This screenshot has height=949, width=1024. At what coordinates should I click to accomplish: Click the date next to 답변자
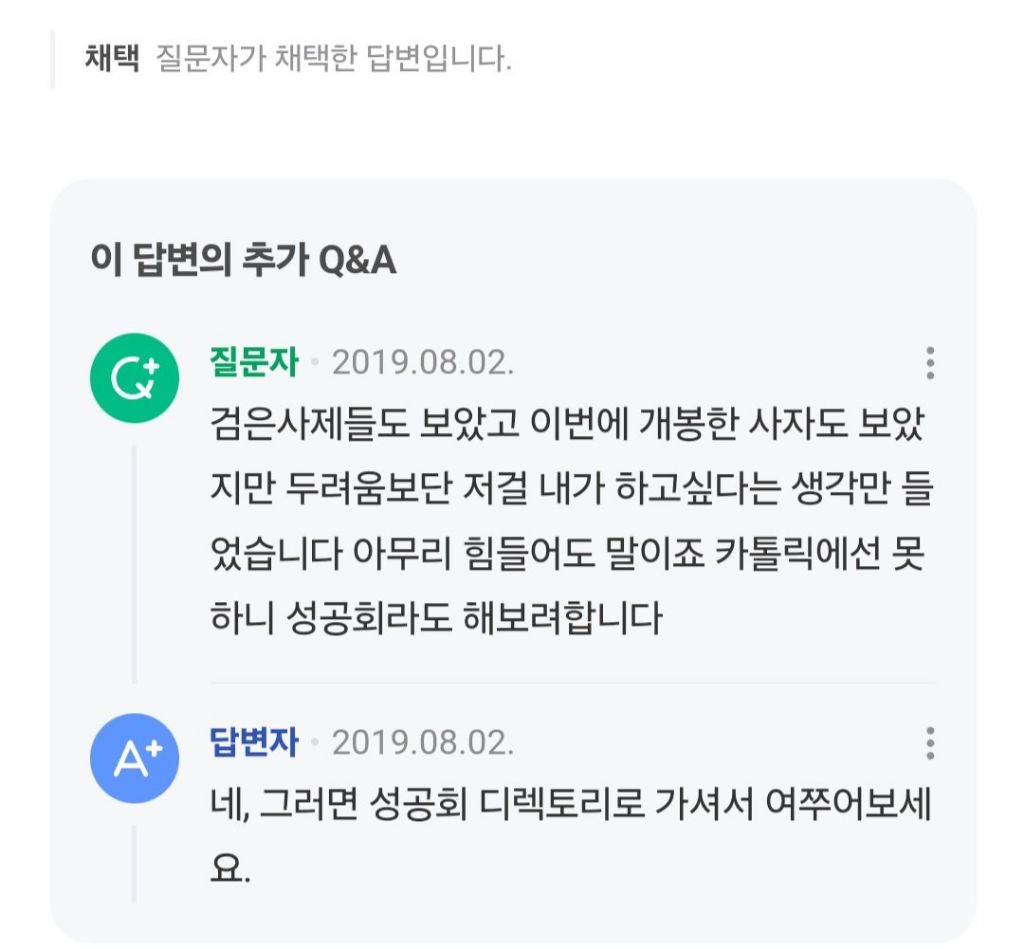coord(422,744)
